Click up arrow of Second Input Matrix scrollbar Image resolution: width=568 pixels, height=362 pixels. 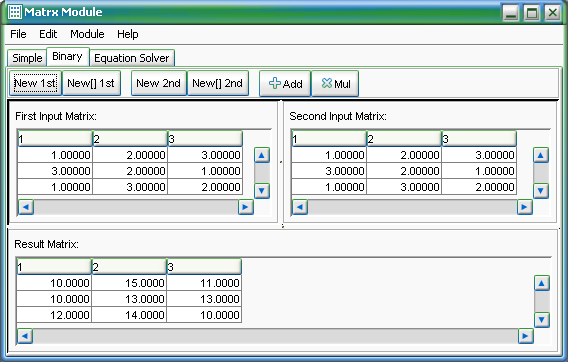pyautogui.click(x=541, y=155)
